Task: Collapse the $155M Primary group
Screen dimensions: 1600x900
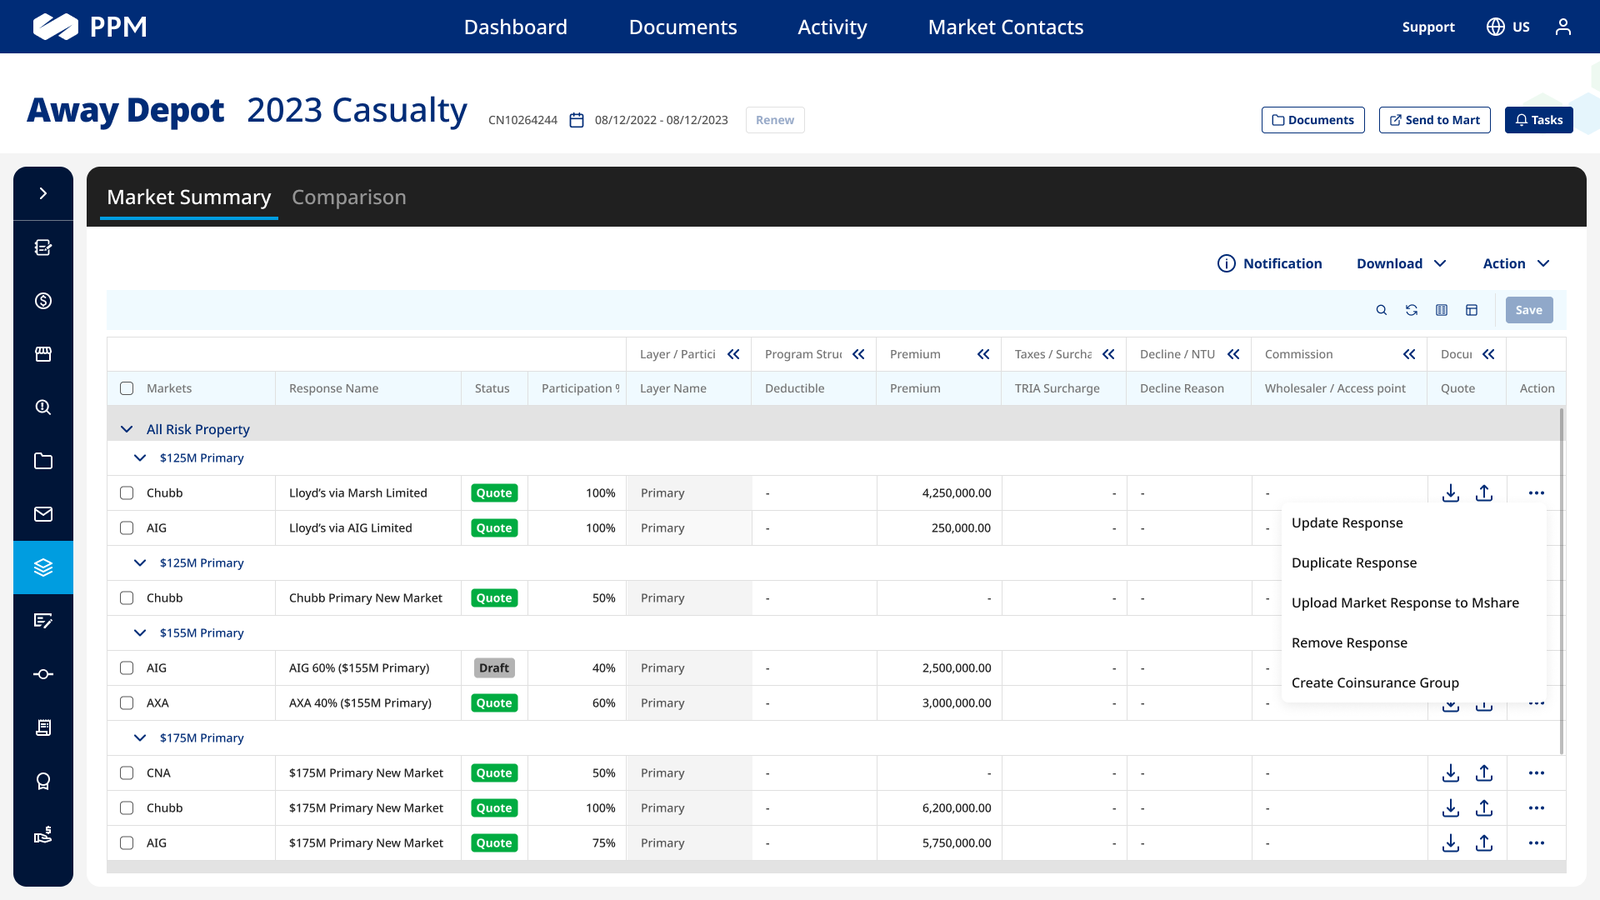Action: 140,633
